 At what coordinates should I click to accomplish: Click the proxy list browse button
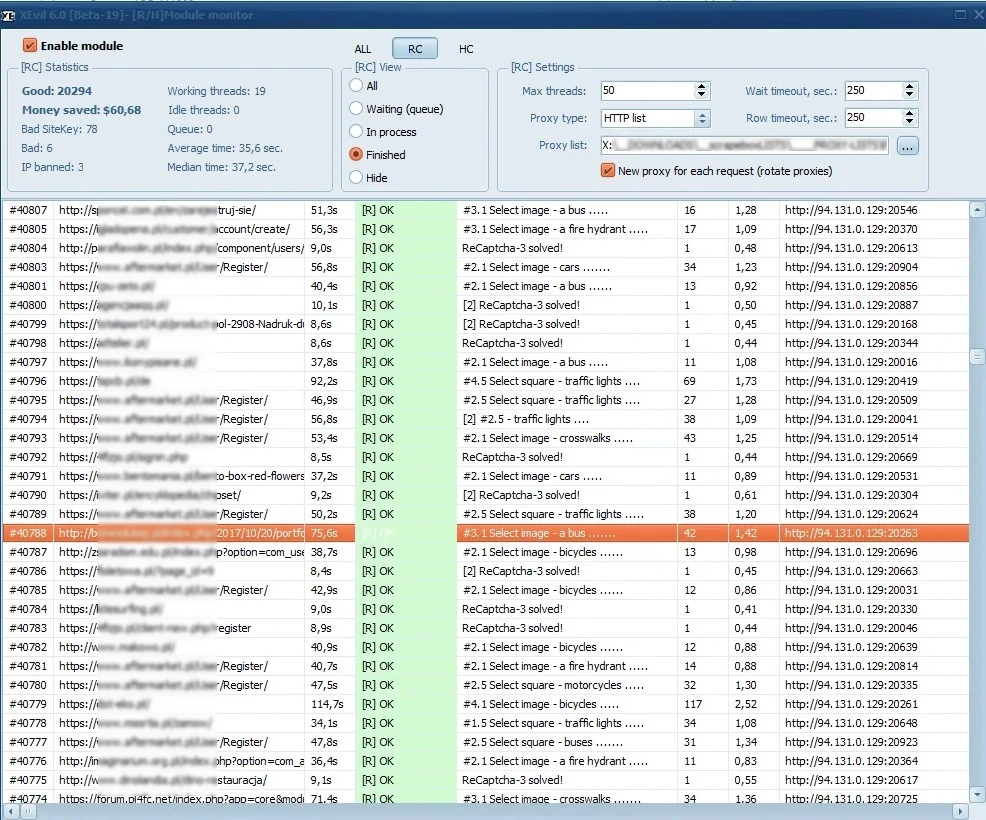tap(906, 146)
